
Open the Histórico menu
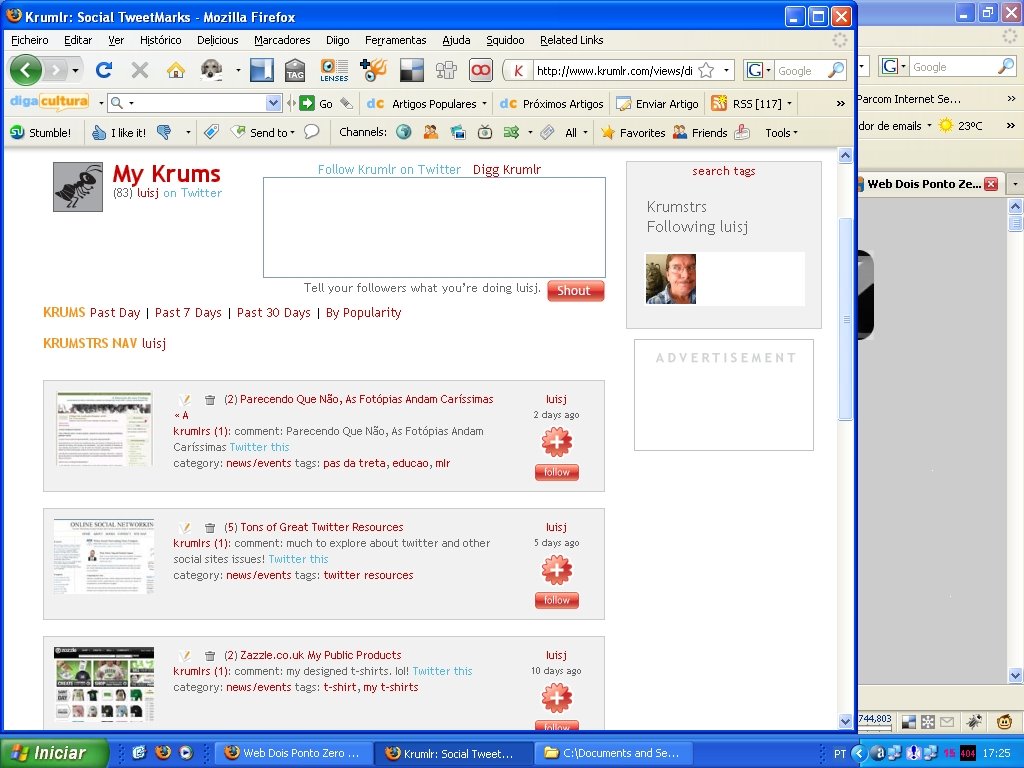tap(161, 40)
